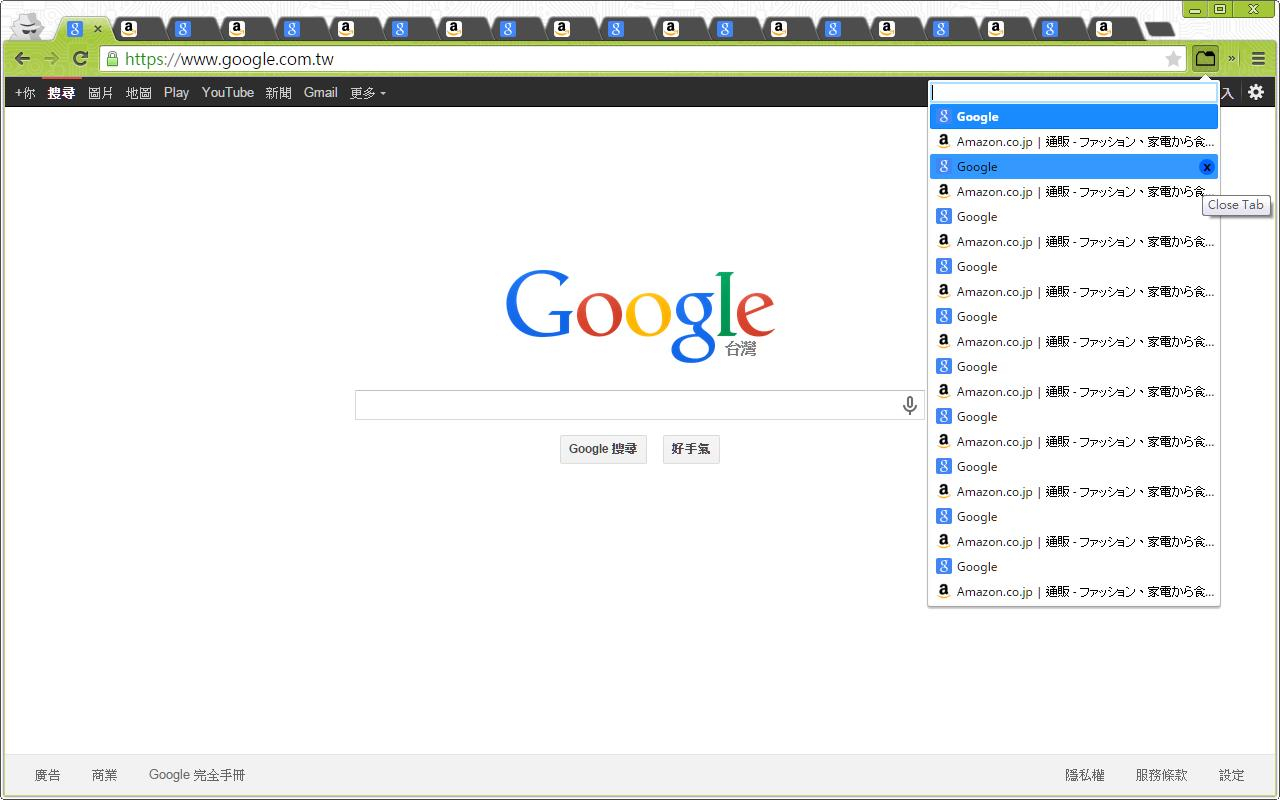This screenshot has width=1280, height=800.
Task: Select Amazon row directly below bold Google entry
Action: pos(1074,142)
